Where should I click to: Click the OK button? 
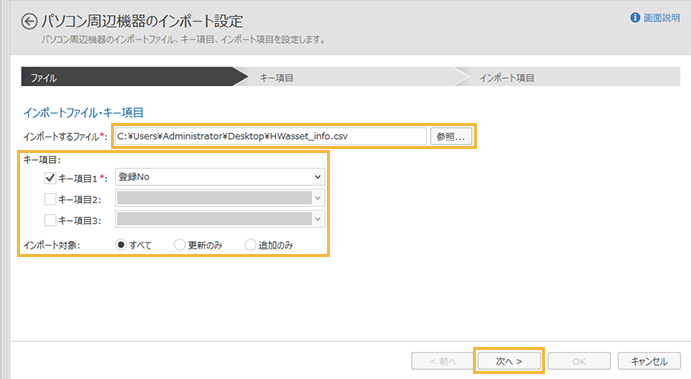pyautogui.click(x=579, y=361)
